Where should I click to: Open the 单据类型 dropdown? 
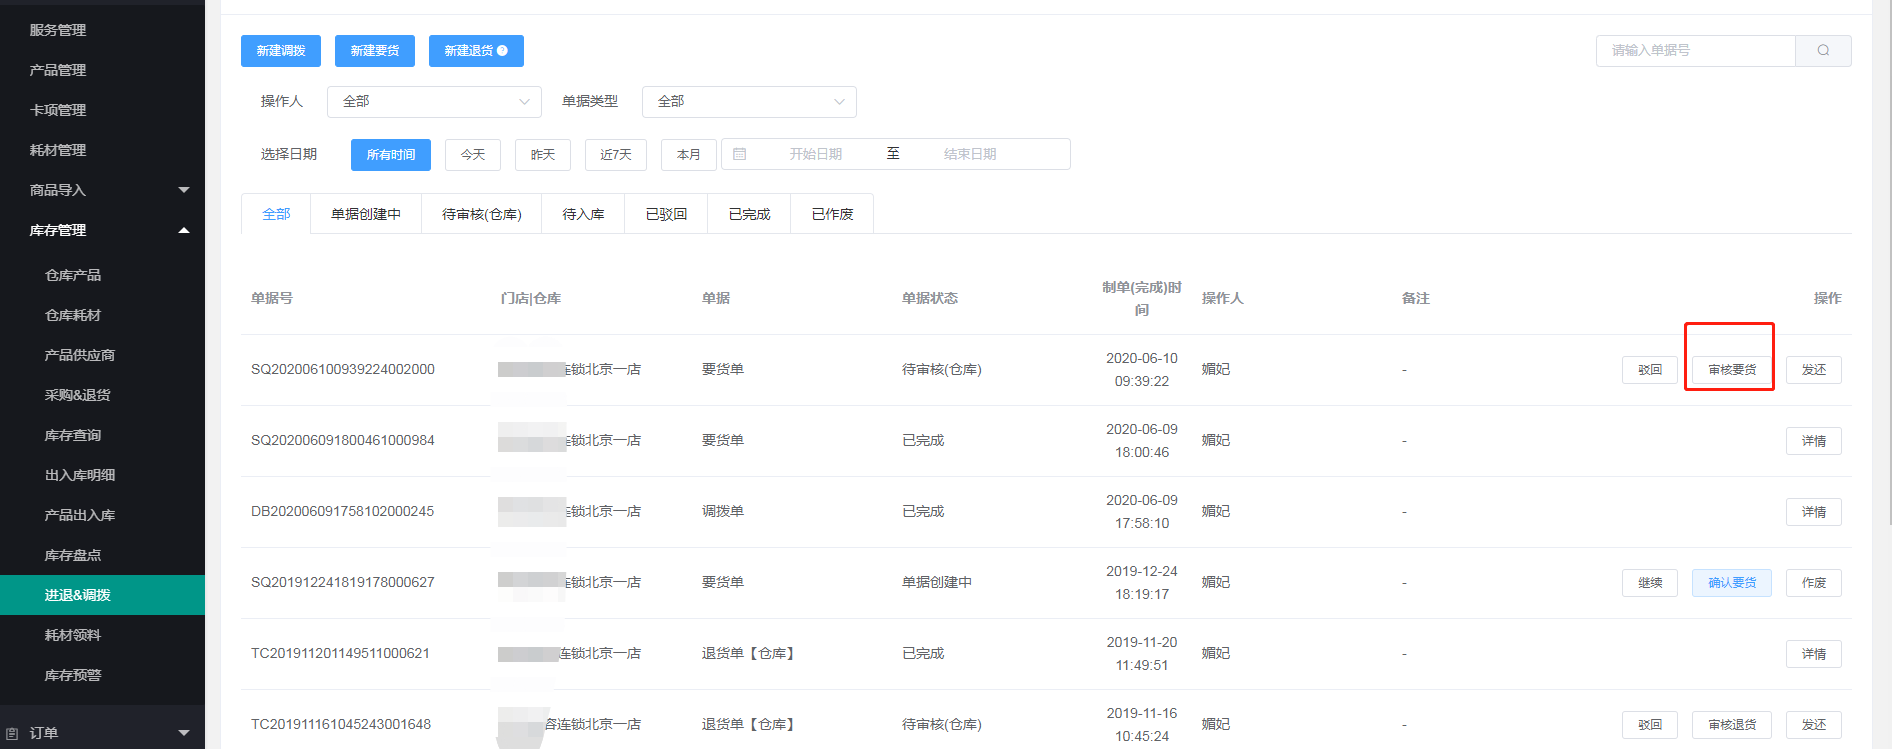(749, 102)
